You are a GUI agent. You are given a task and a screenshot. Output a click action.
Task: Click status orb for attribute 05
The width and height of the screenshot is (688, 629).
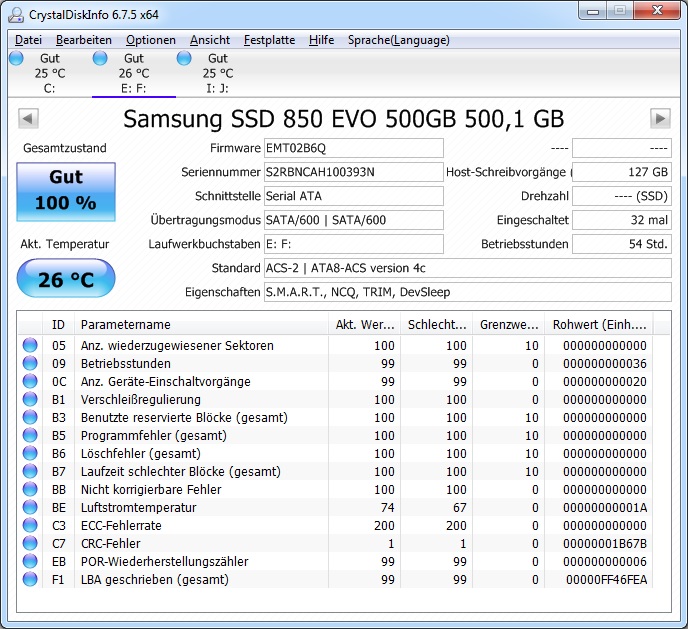(30, 345)
